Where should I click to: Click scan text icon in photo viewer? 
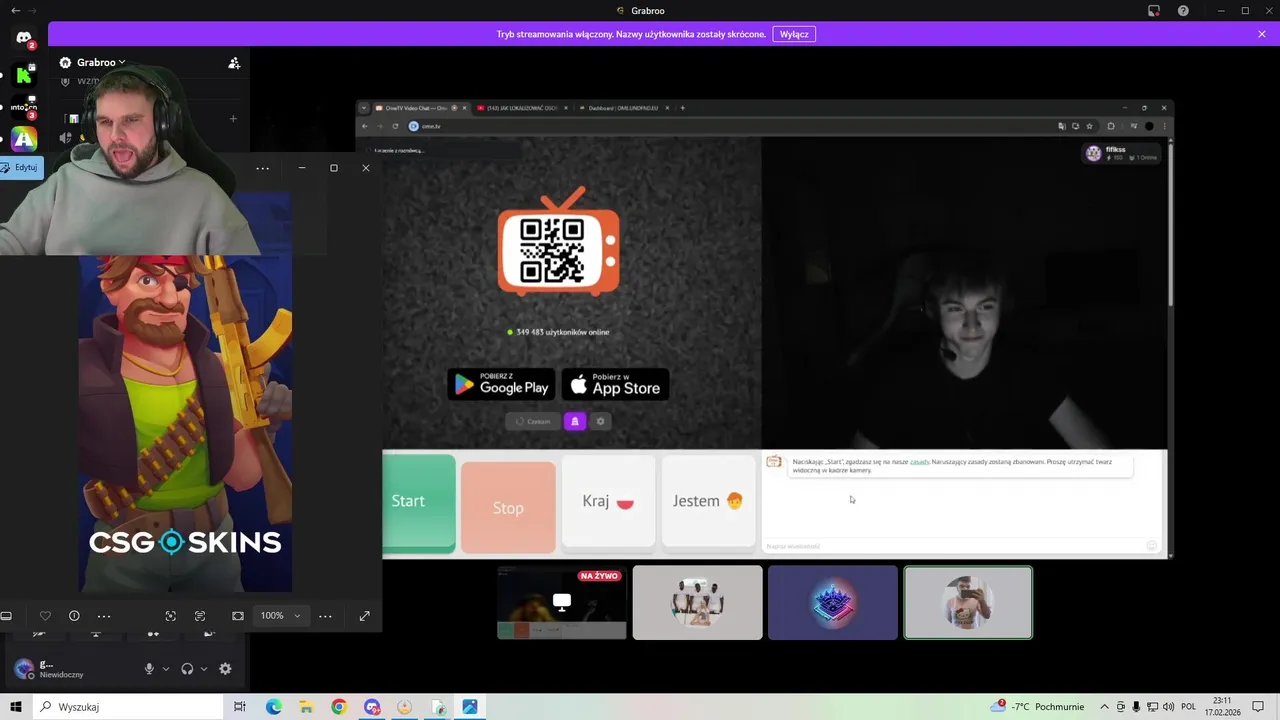[x=200, y=616]
